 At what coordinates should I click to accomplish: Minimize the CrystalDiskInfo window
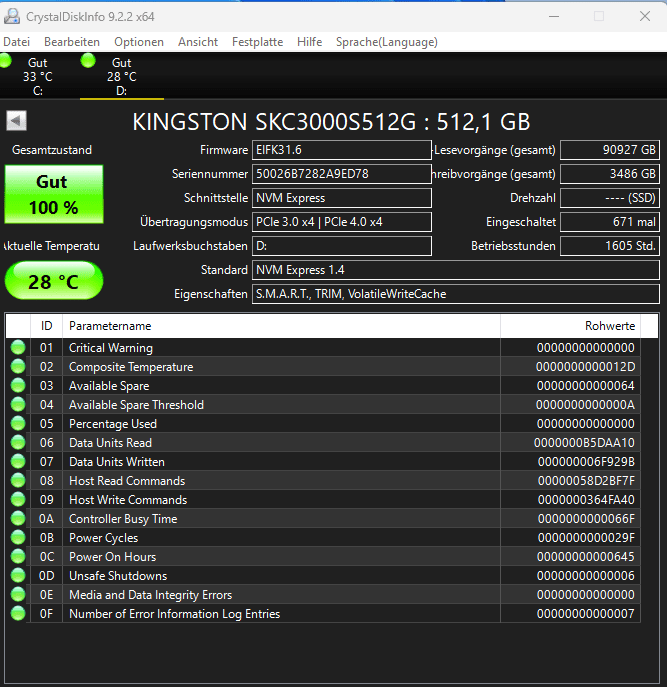click(x=554, y=17)
